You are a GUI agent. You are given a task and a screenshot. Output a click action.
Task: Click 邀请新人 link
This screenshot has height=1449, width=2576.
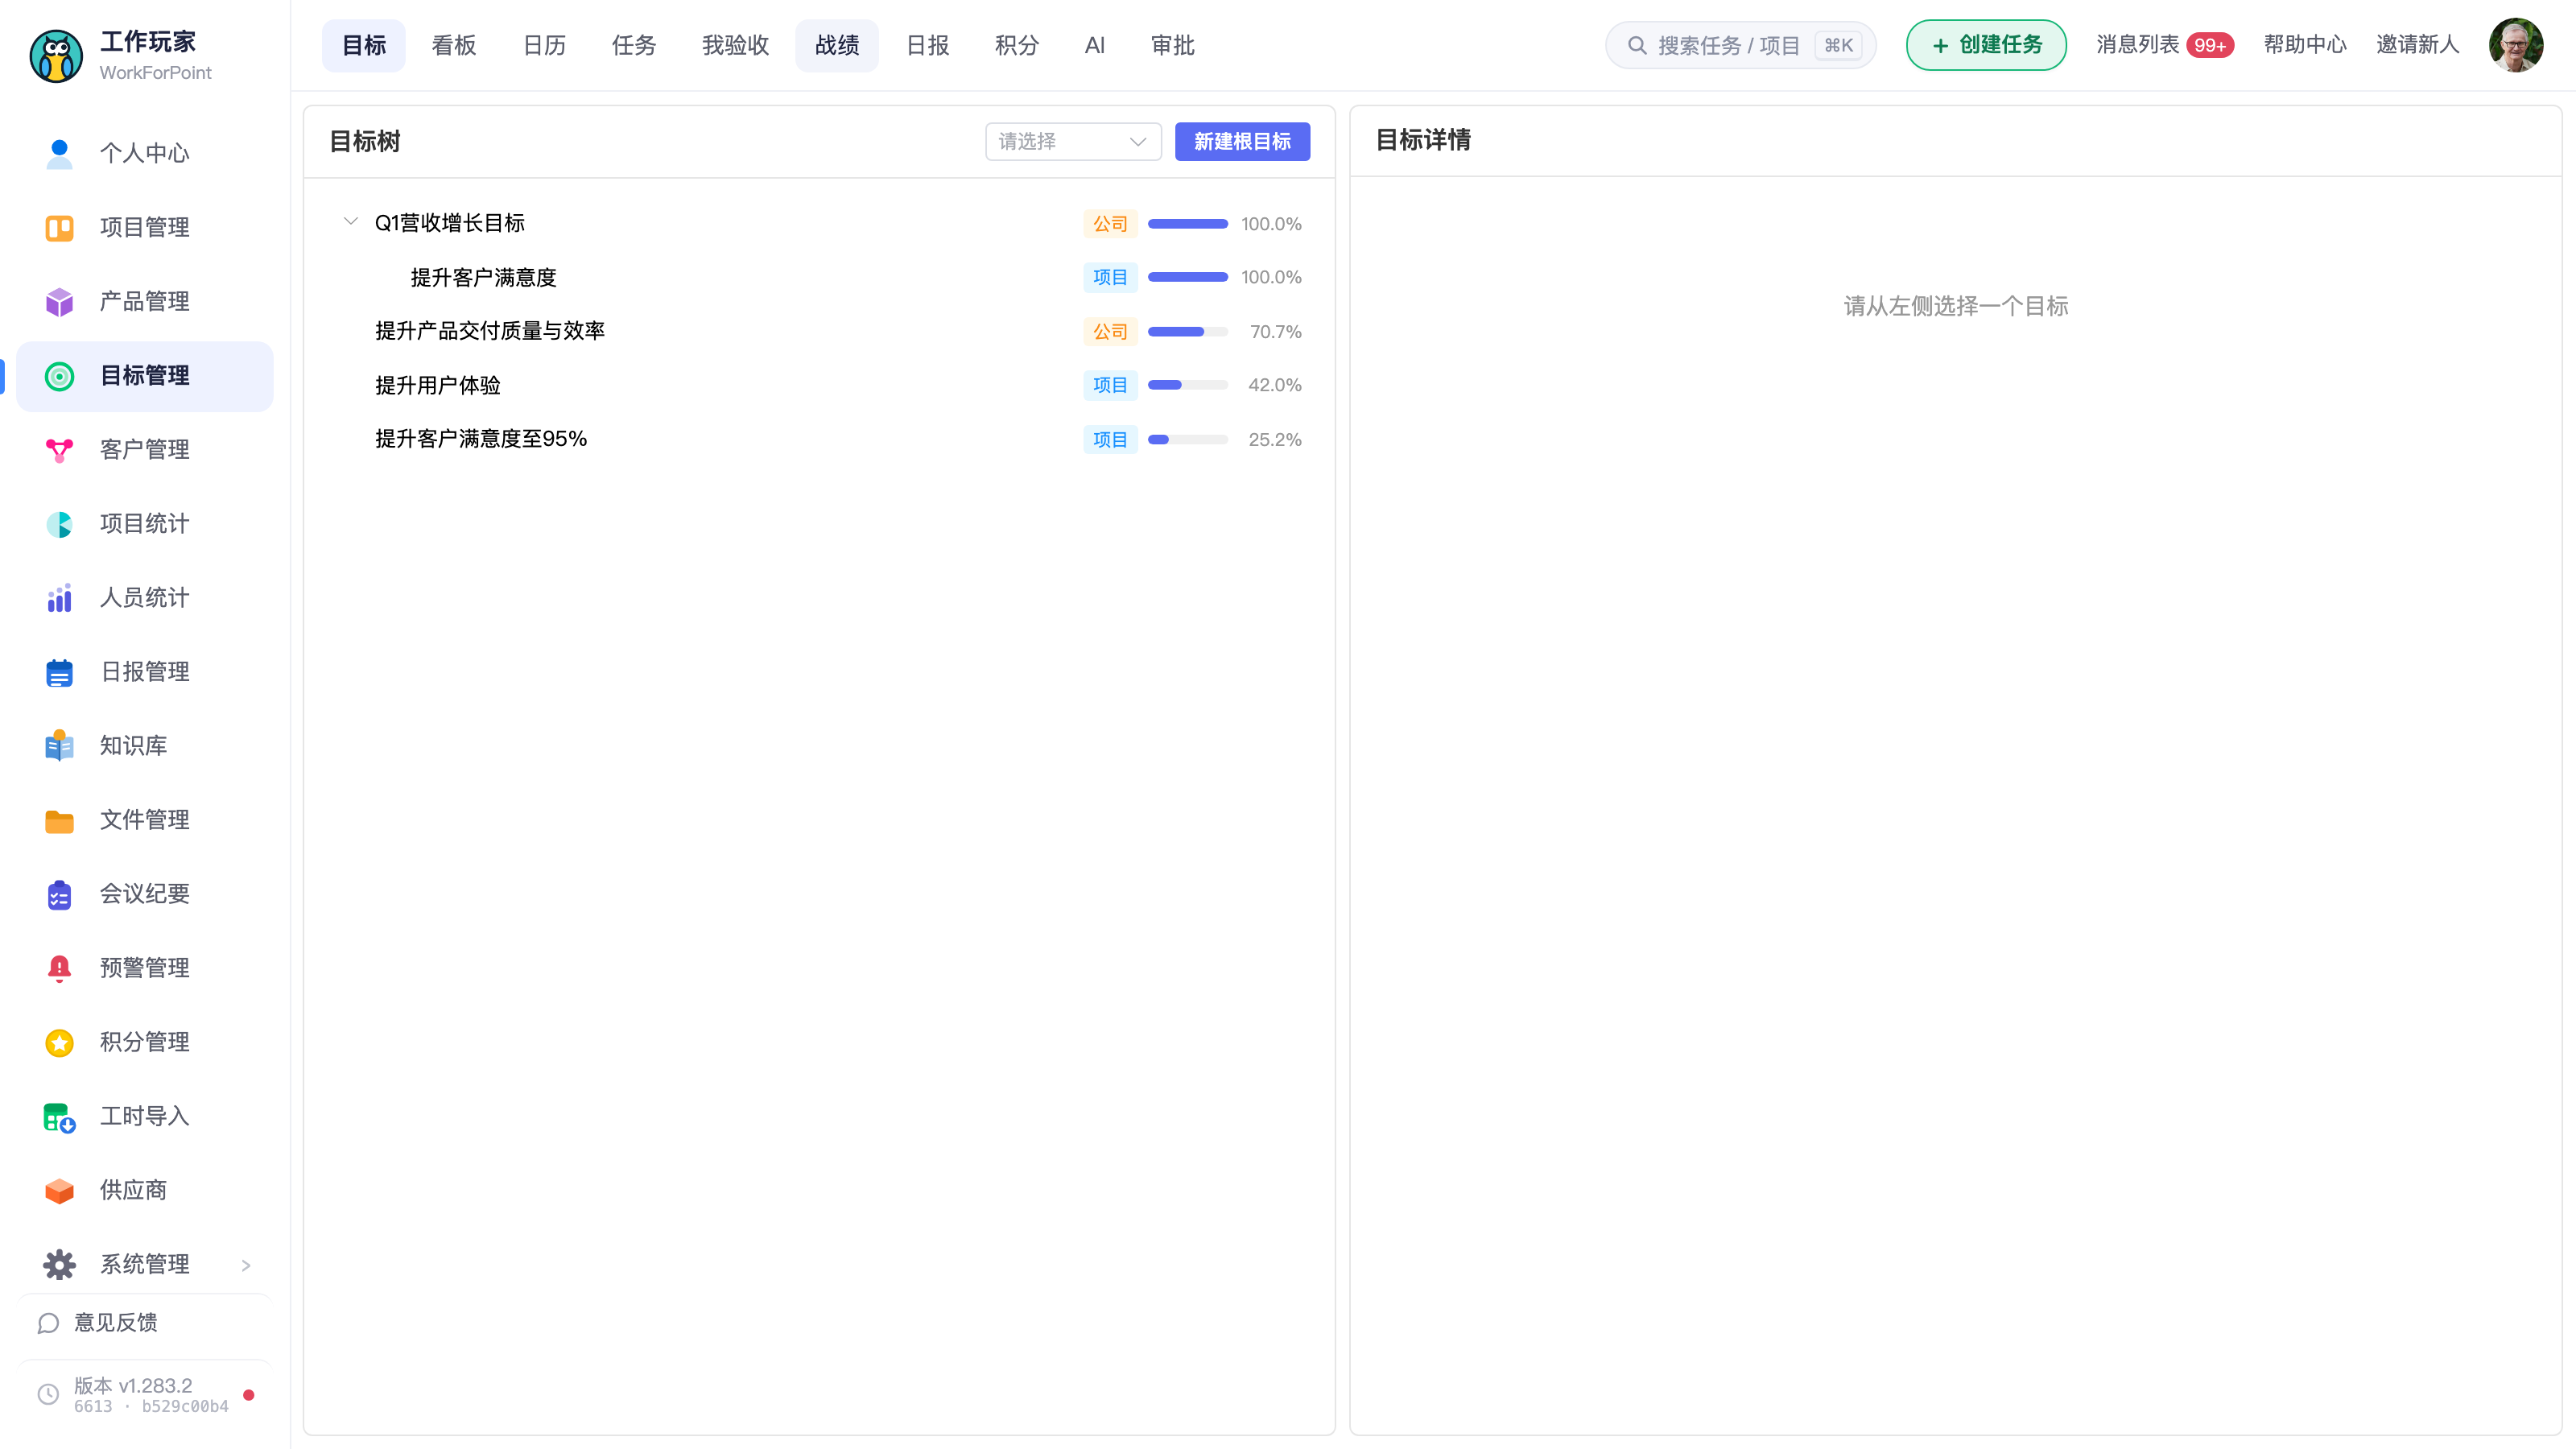(x=2417, y=45)
